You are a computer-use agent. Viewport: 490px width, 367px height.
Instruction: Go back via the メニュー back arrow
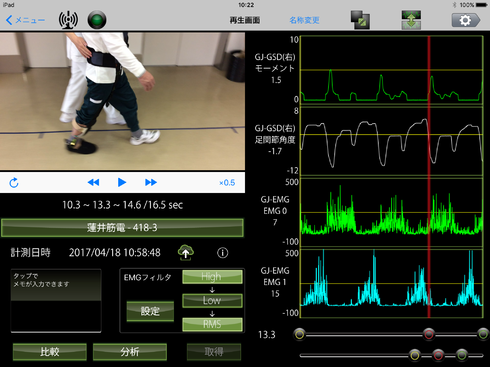pyautogui.click(x=25, y=20)
